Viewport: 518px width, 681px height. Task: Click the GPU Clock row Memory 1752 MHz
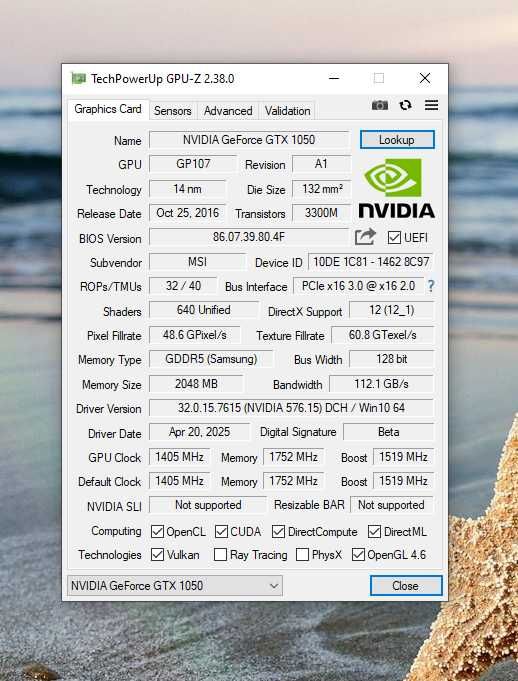294,457
